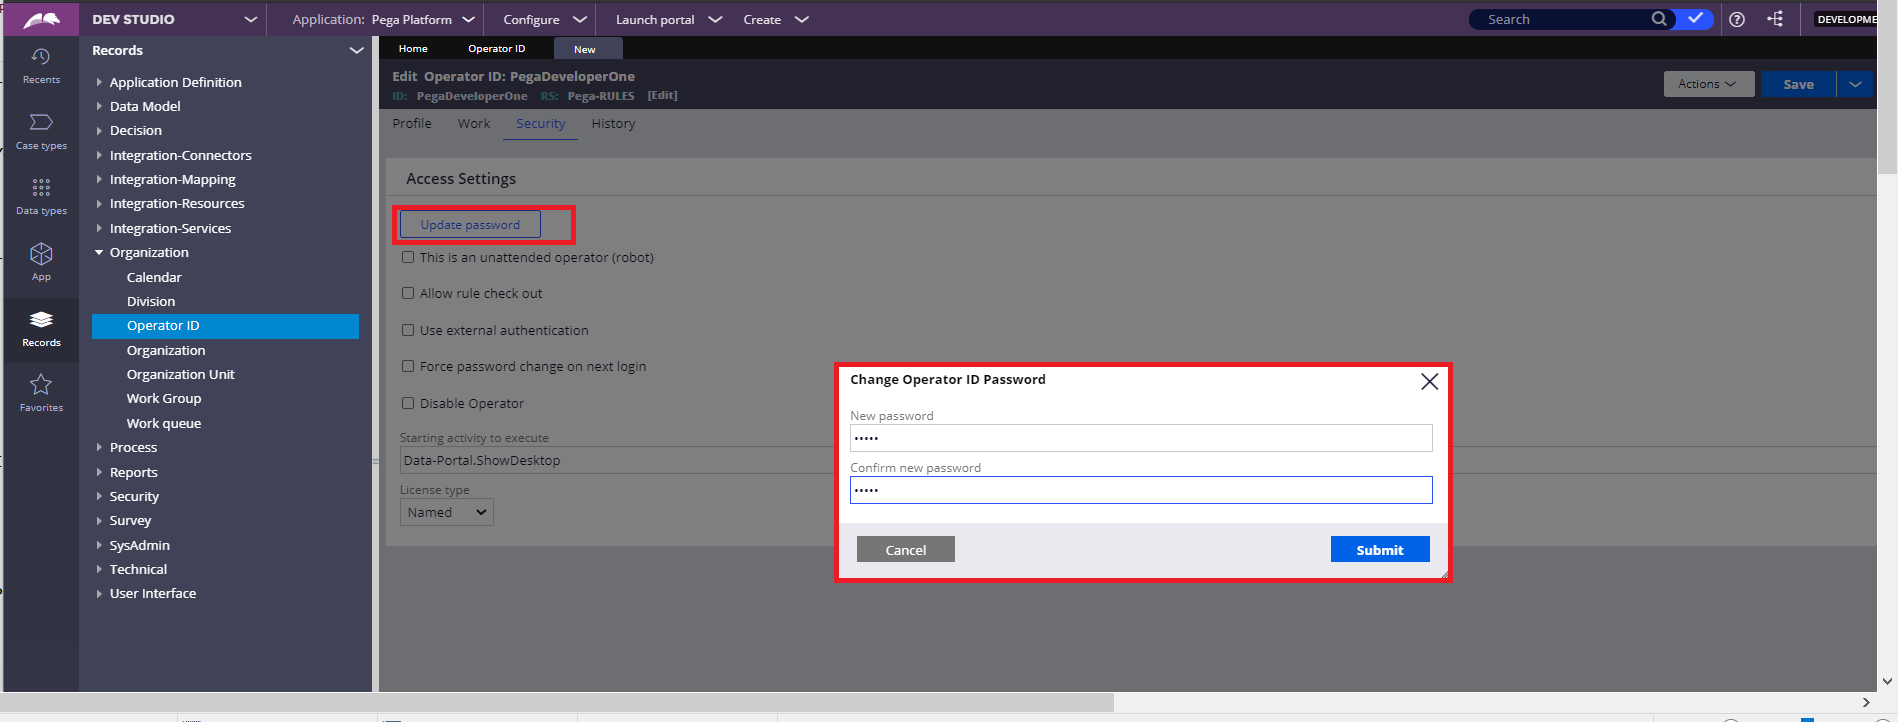Screen dimensions: 1898x722
Task: Select Operator ID tree item
Action: click(x=225, y=326)
